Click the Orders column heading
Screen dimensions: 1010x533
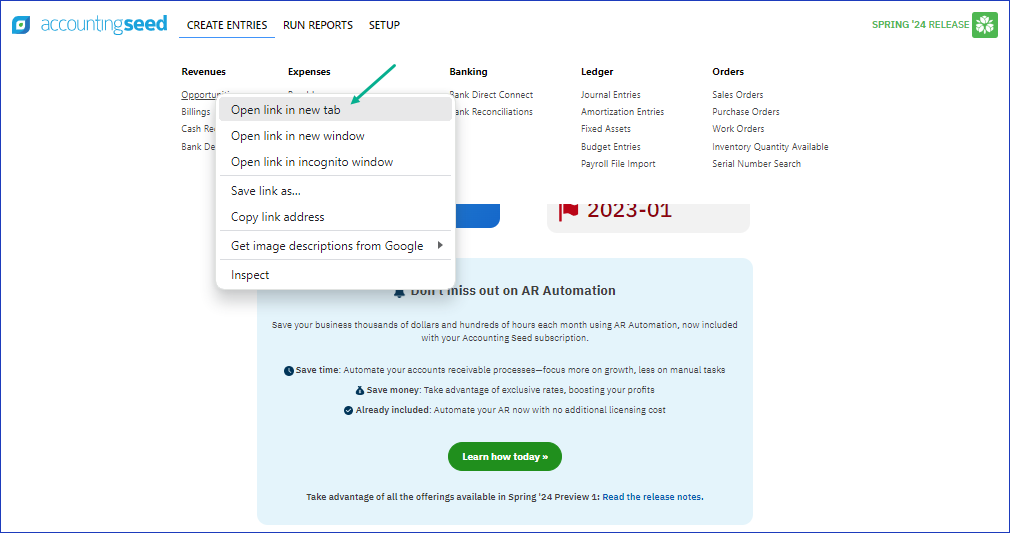pos(728,72)
